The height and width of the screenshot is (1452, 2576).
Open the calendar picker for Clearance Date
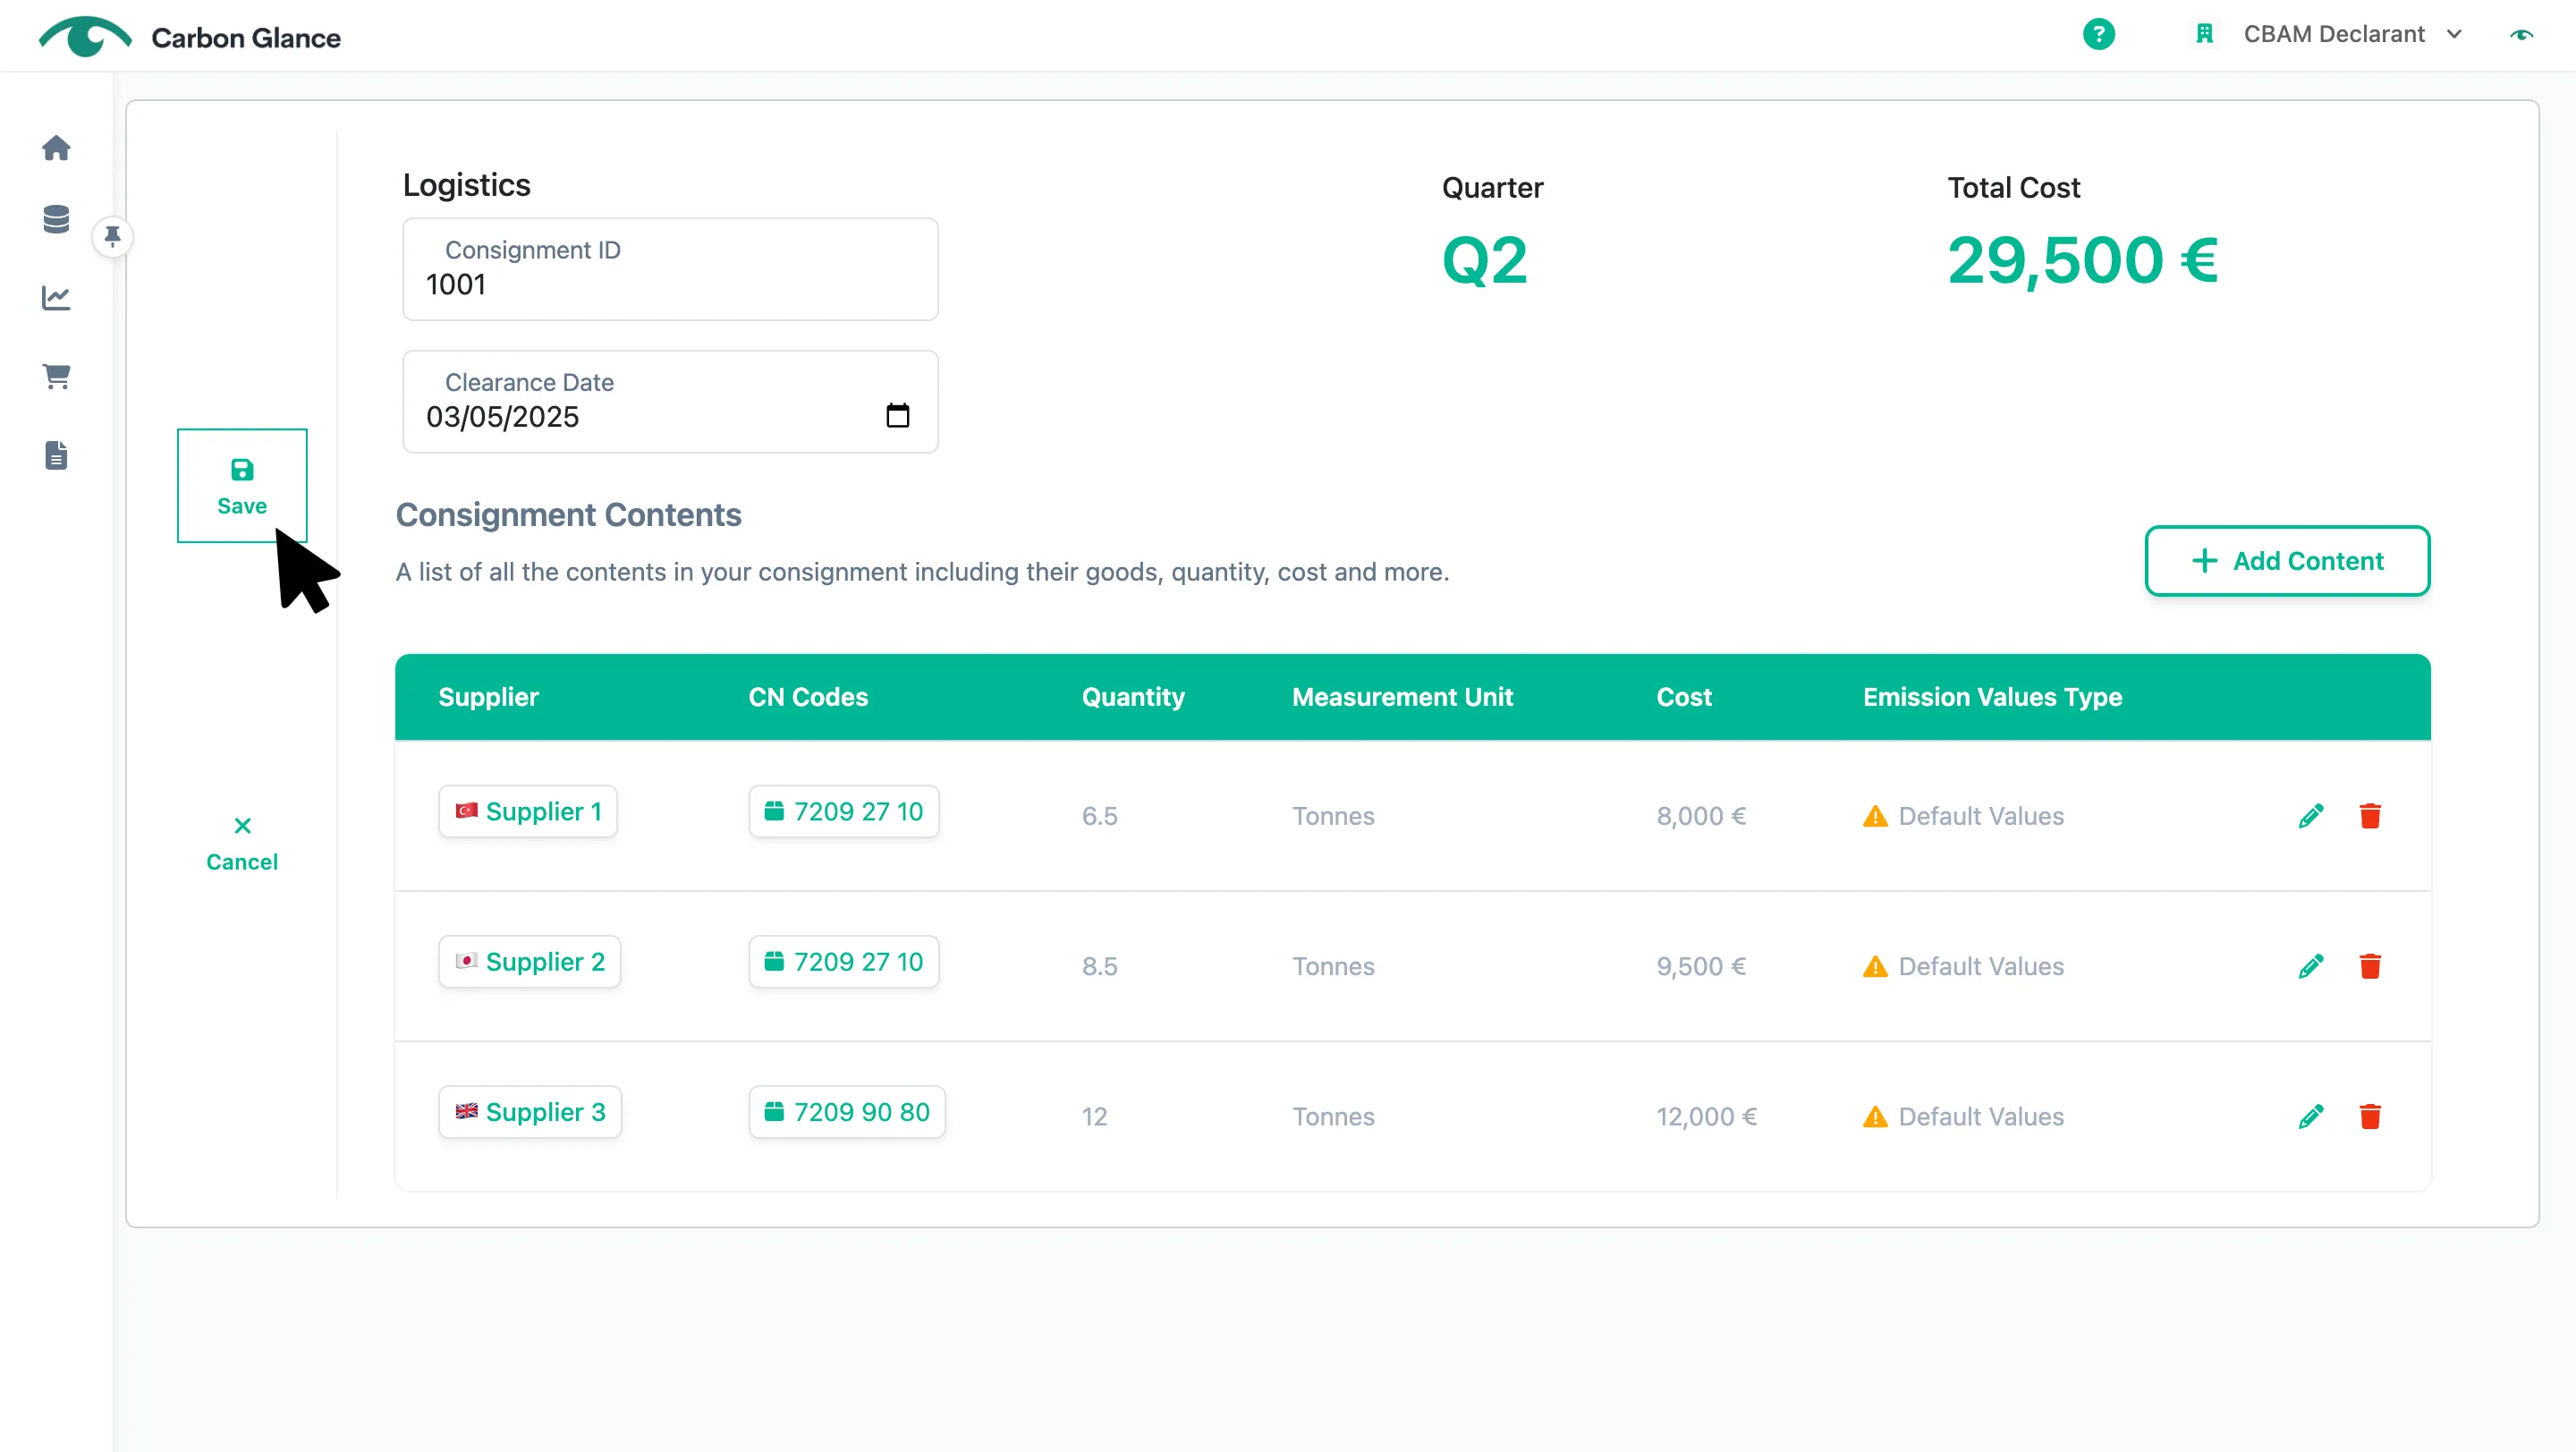tap(897, 415)
